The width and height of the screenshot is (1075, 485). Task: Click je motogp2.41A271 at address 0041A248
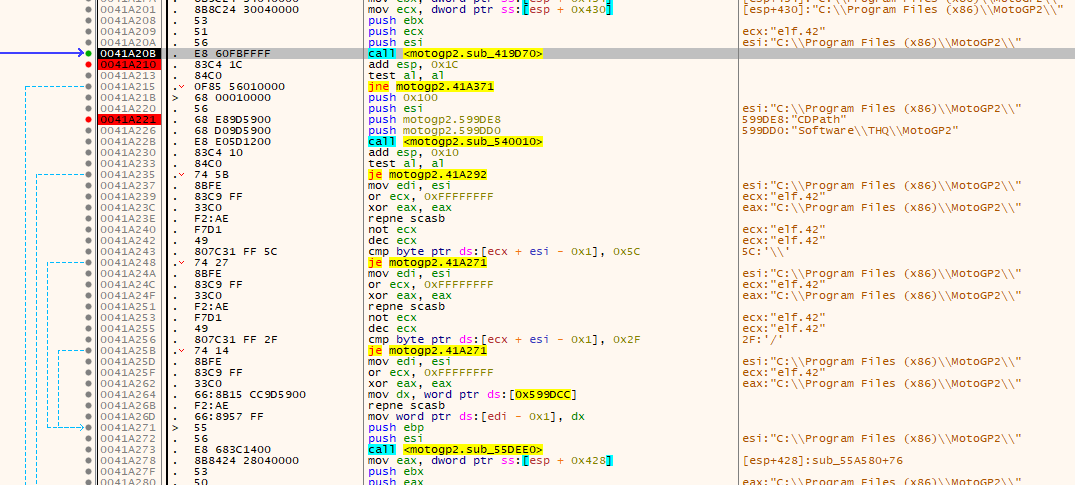[428, 262]
